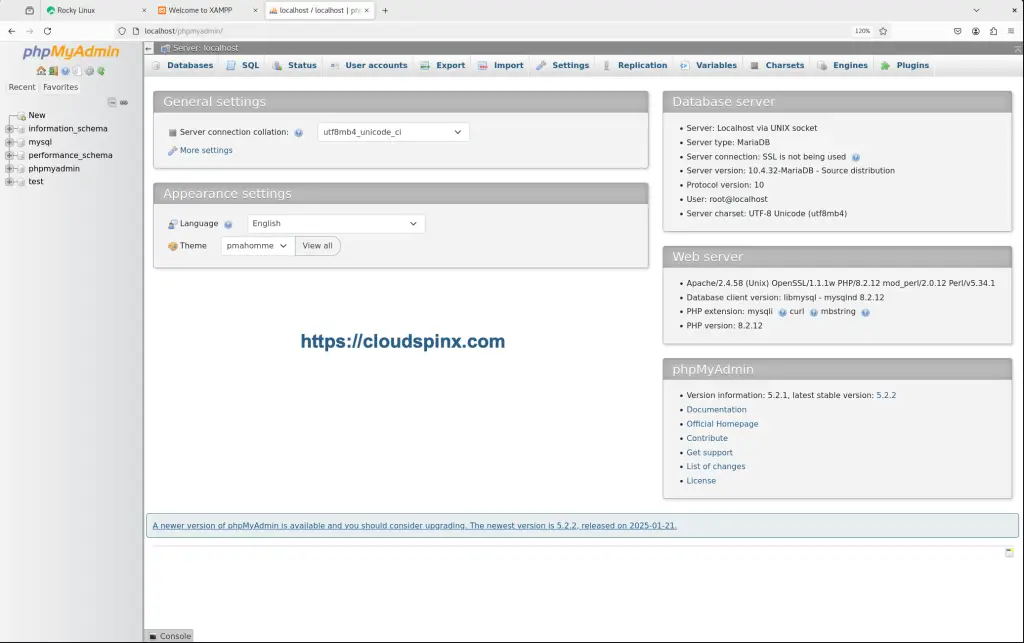Image resolution: width=1024 pixels, height=643 pixels.
Task: Open the phpMyAdmin upgrade notice link
Action: click(x=413, y=525)
